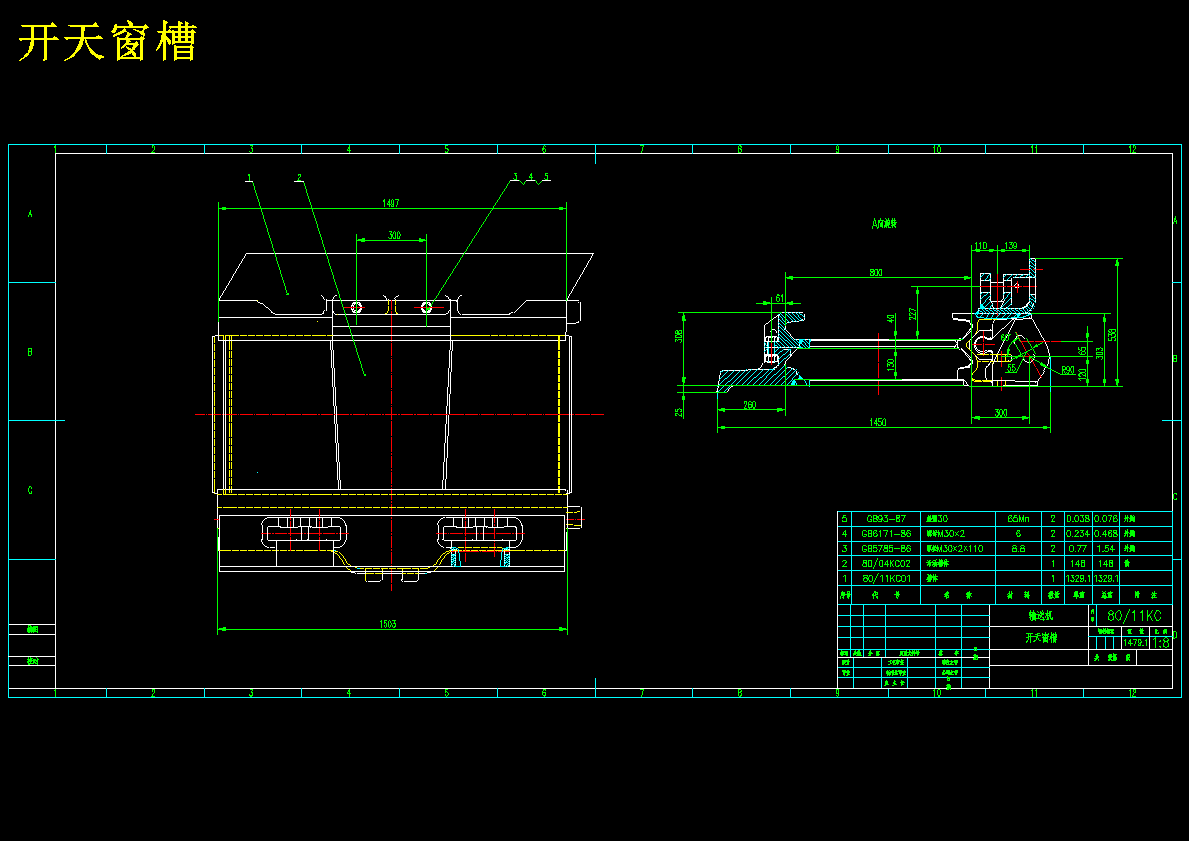Viewport: 1189px width, 841px height.
Task: Select the 0.468 total weight cell
Action: point(1105,534)
